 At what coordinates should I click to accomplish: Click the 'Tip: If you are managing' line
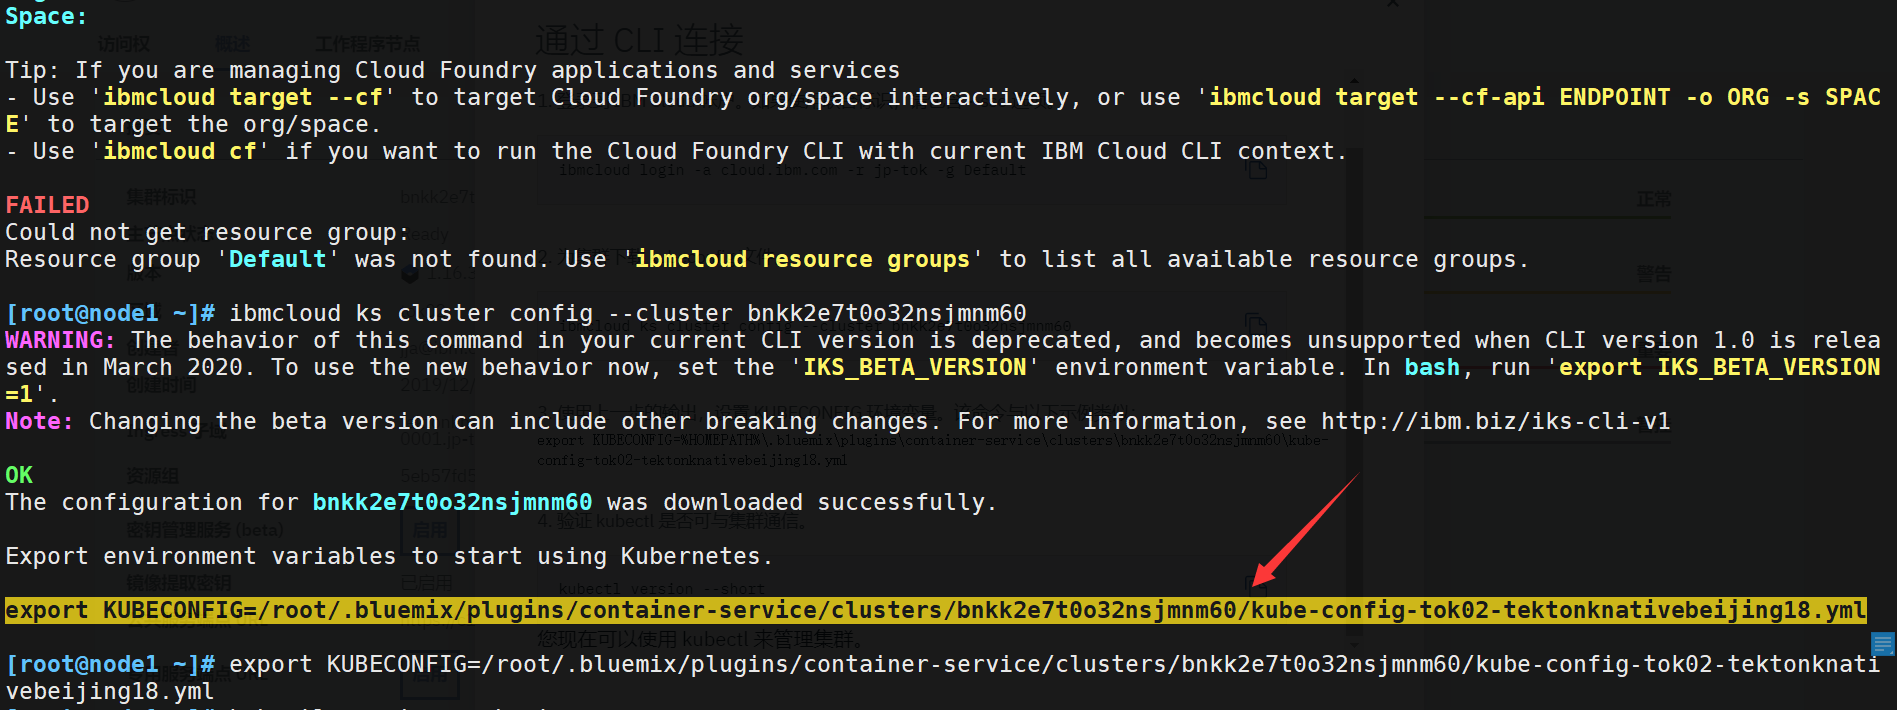pyautogui.click(x=452, y=70)
